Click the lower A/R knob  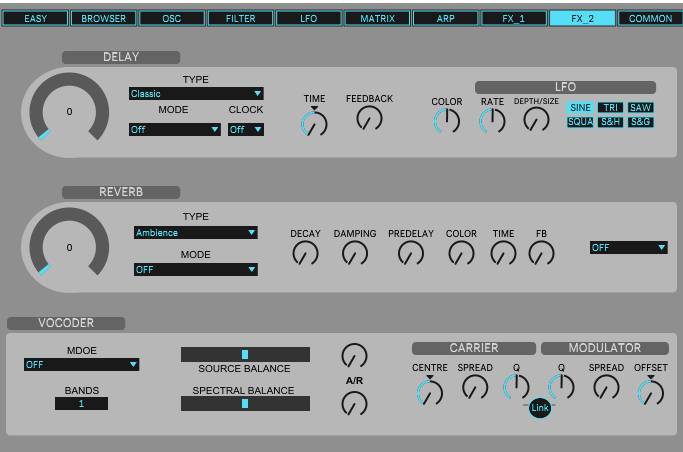point(354,404)
